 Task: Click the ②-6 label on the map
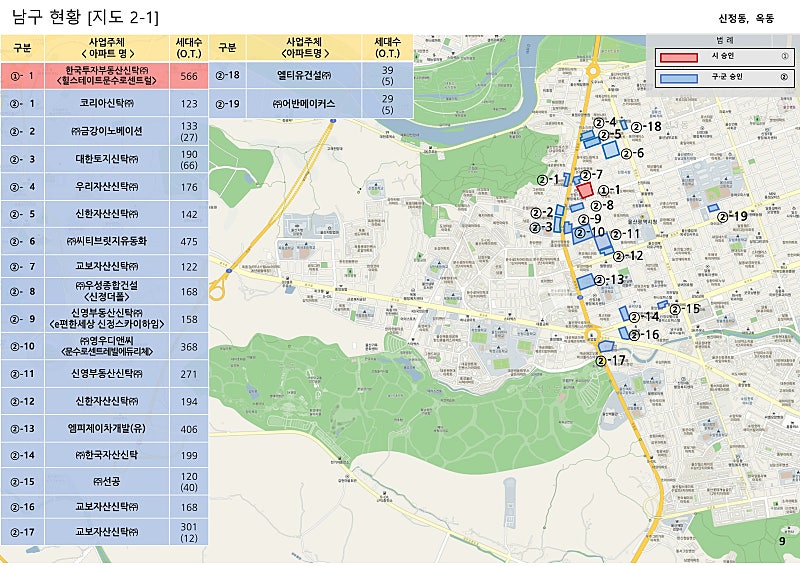click(x=632, y=153)
